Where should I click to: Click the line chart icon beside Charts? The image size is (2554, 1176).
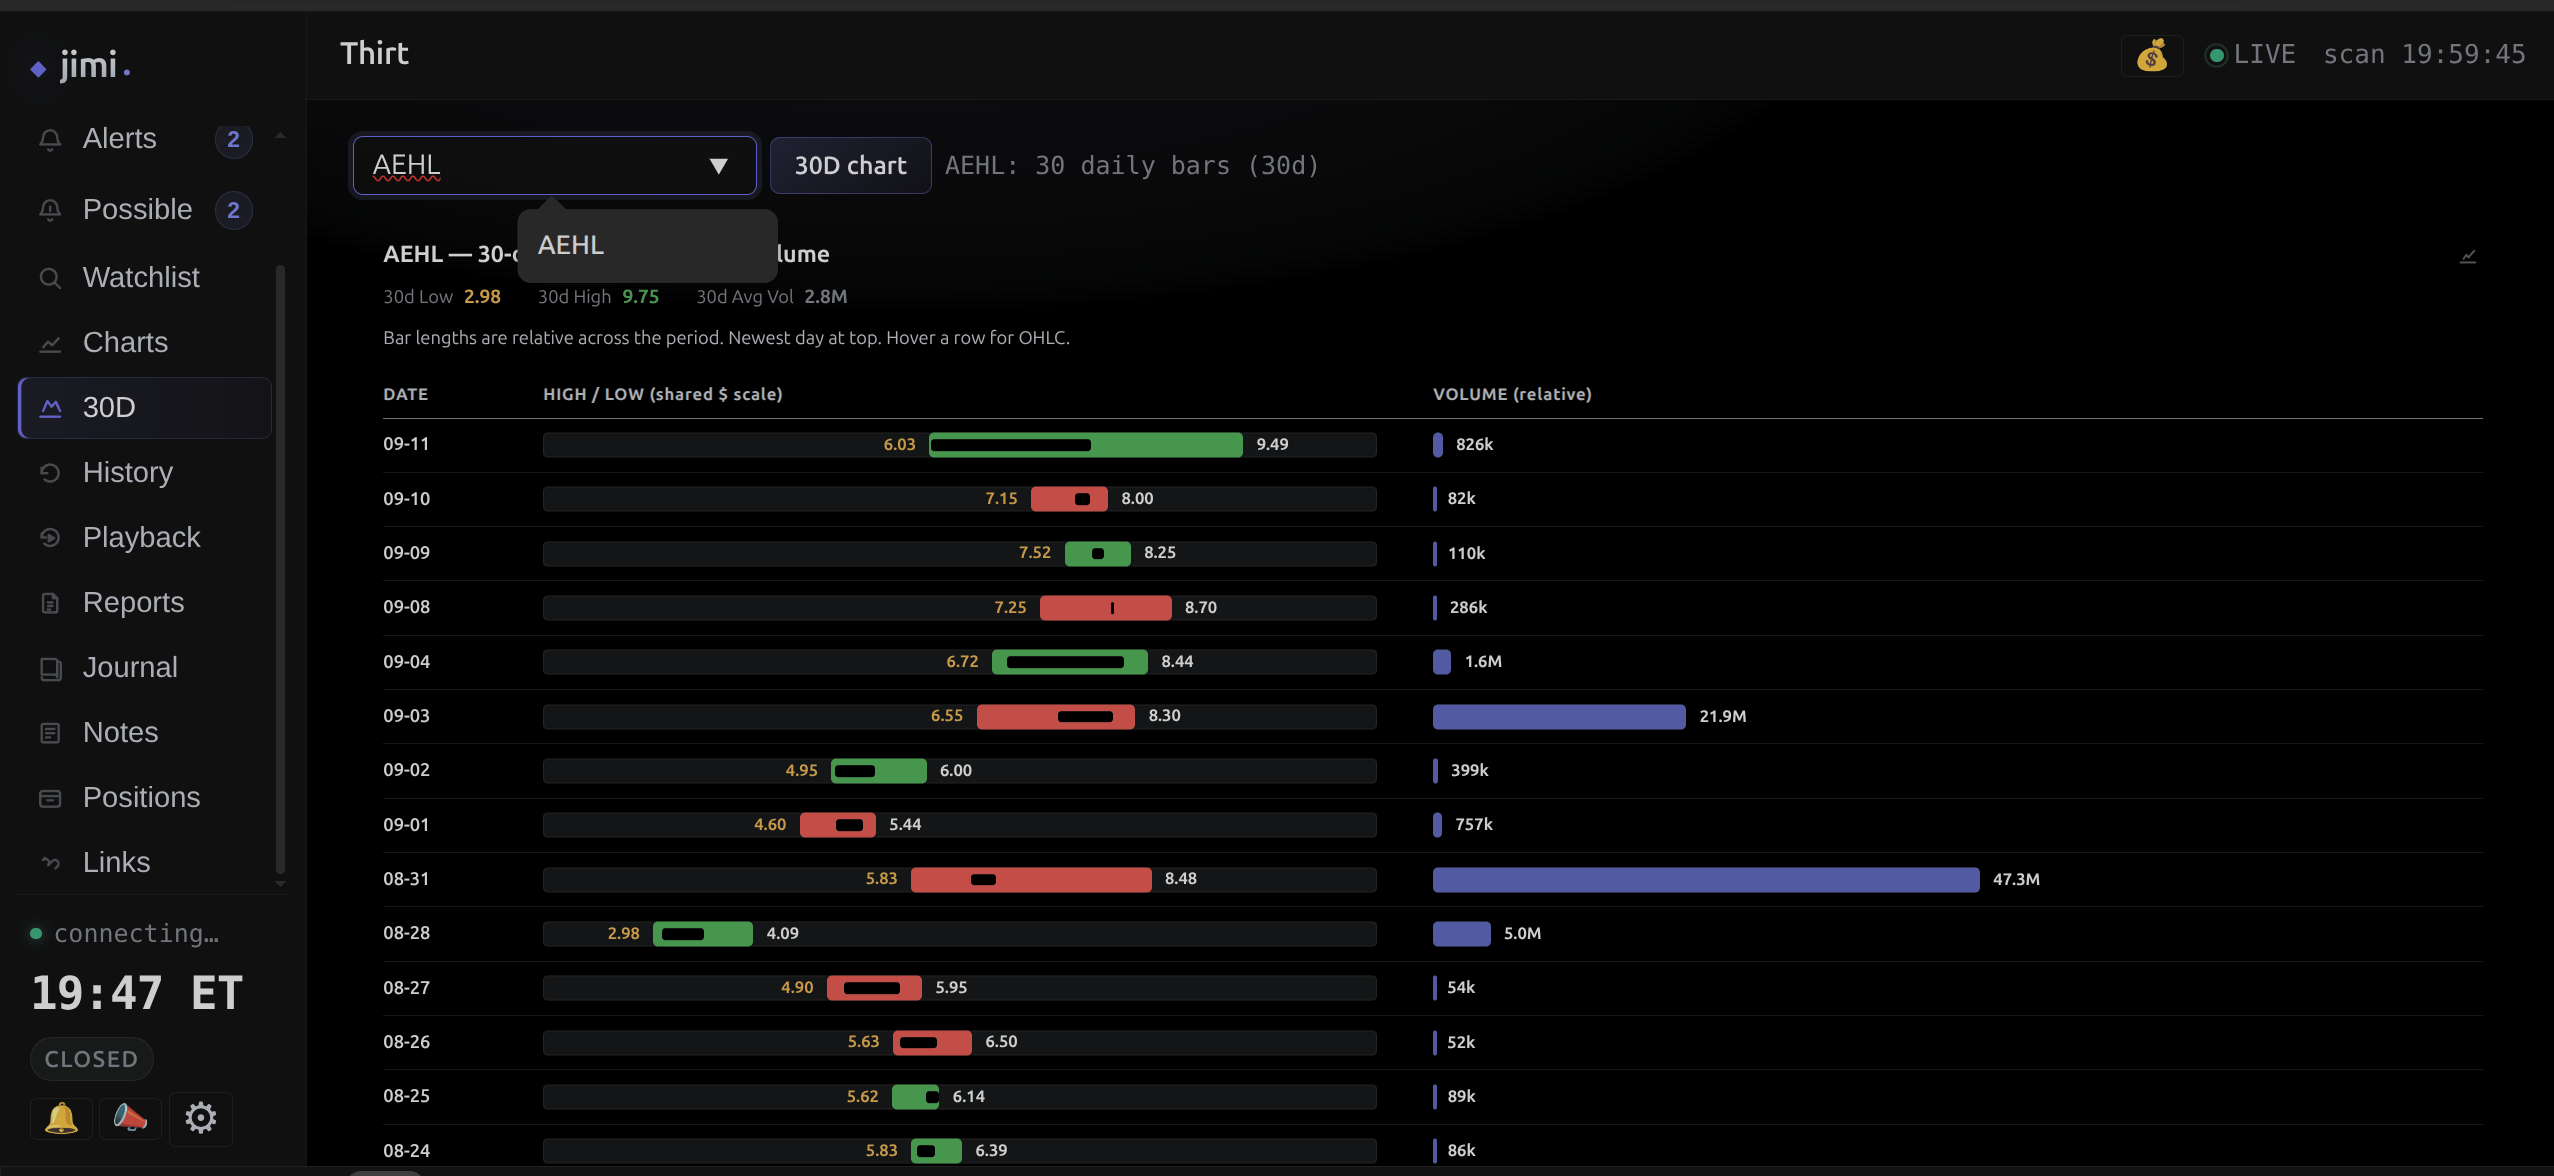point(50,343)
